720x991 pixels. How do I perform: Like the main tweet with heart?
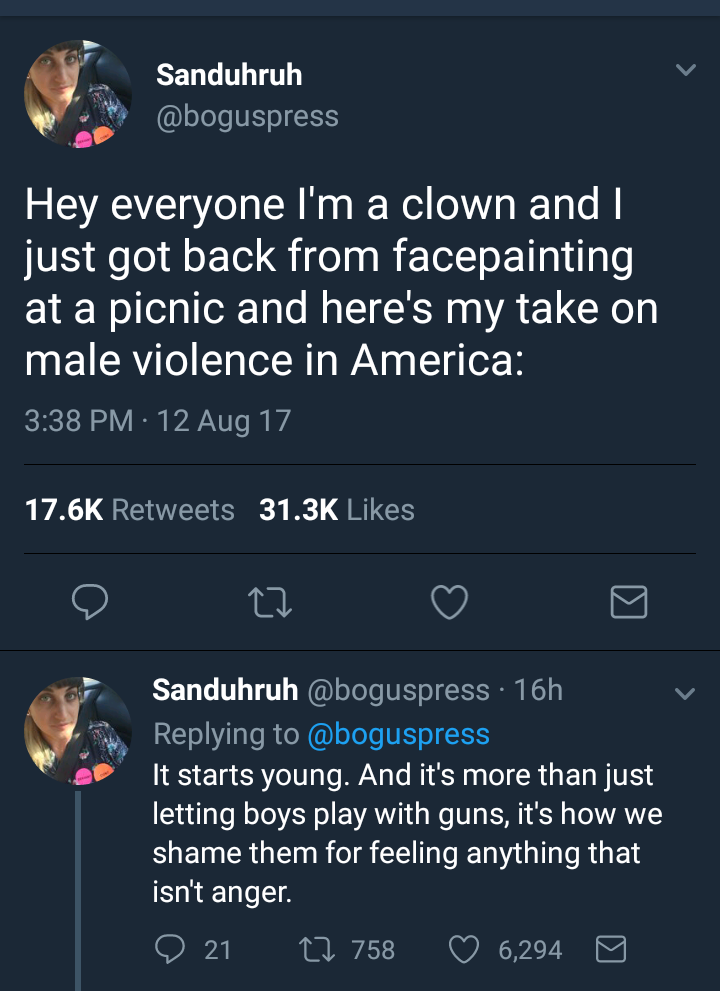450,600
